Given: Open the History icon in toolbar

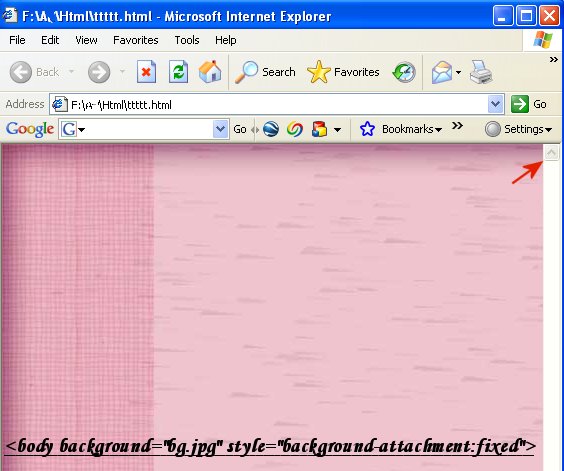Looking at the screenshot, I should (404, 72).
